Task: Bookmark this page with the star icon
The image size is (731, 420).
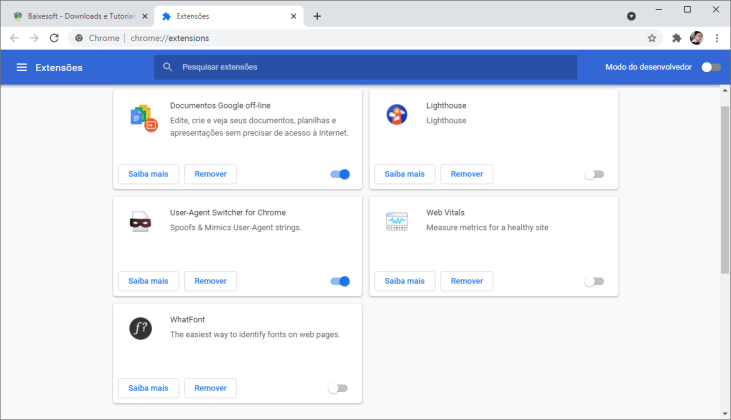Action: 652,38
